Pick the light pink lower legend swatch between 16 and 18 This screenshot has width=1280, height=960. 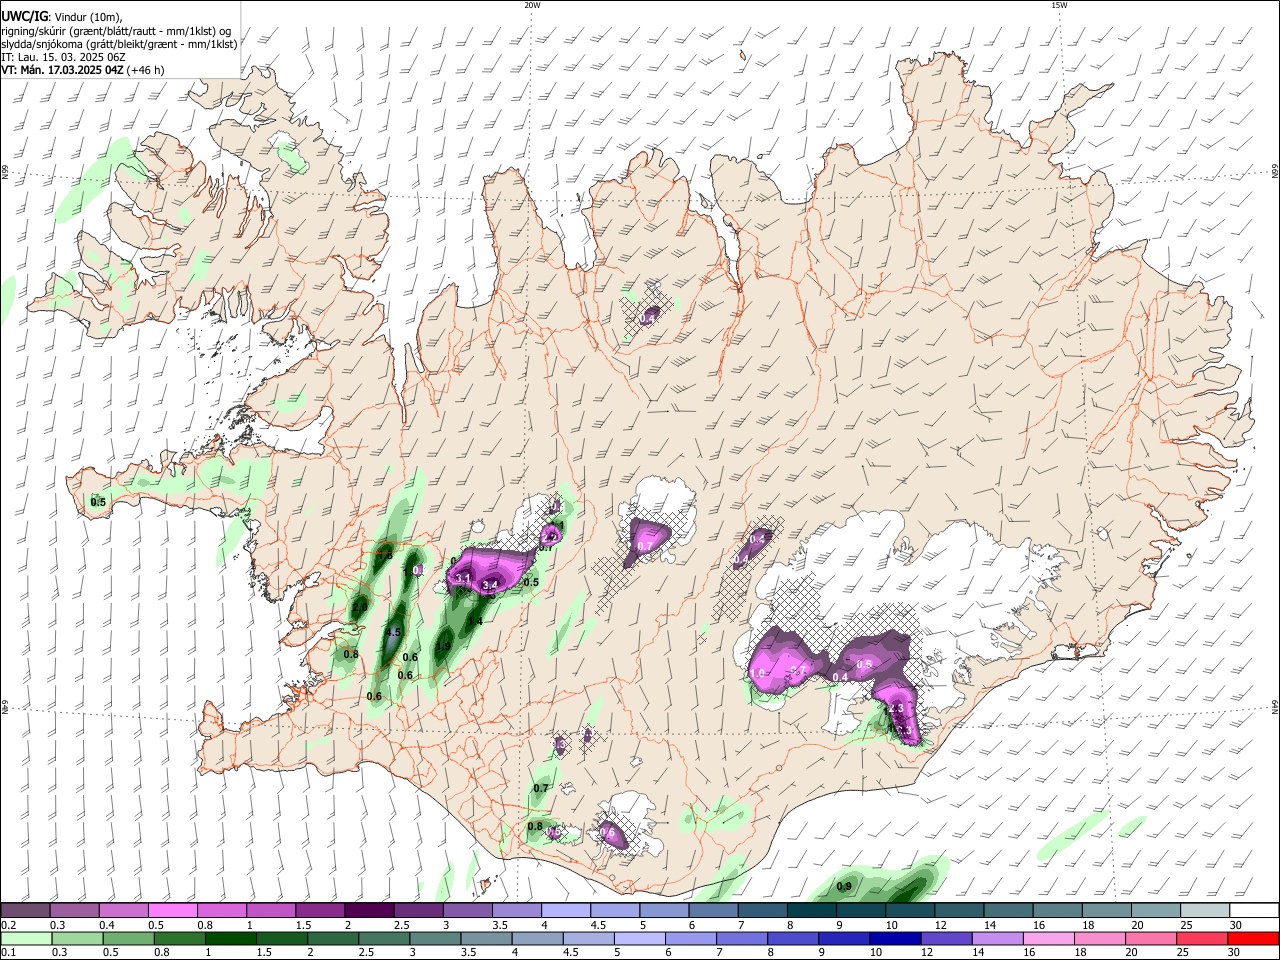1049,938
